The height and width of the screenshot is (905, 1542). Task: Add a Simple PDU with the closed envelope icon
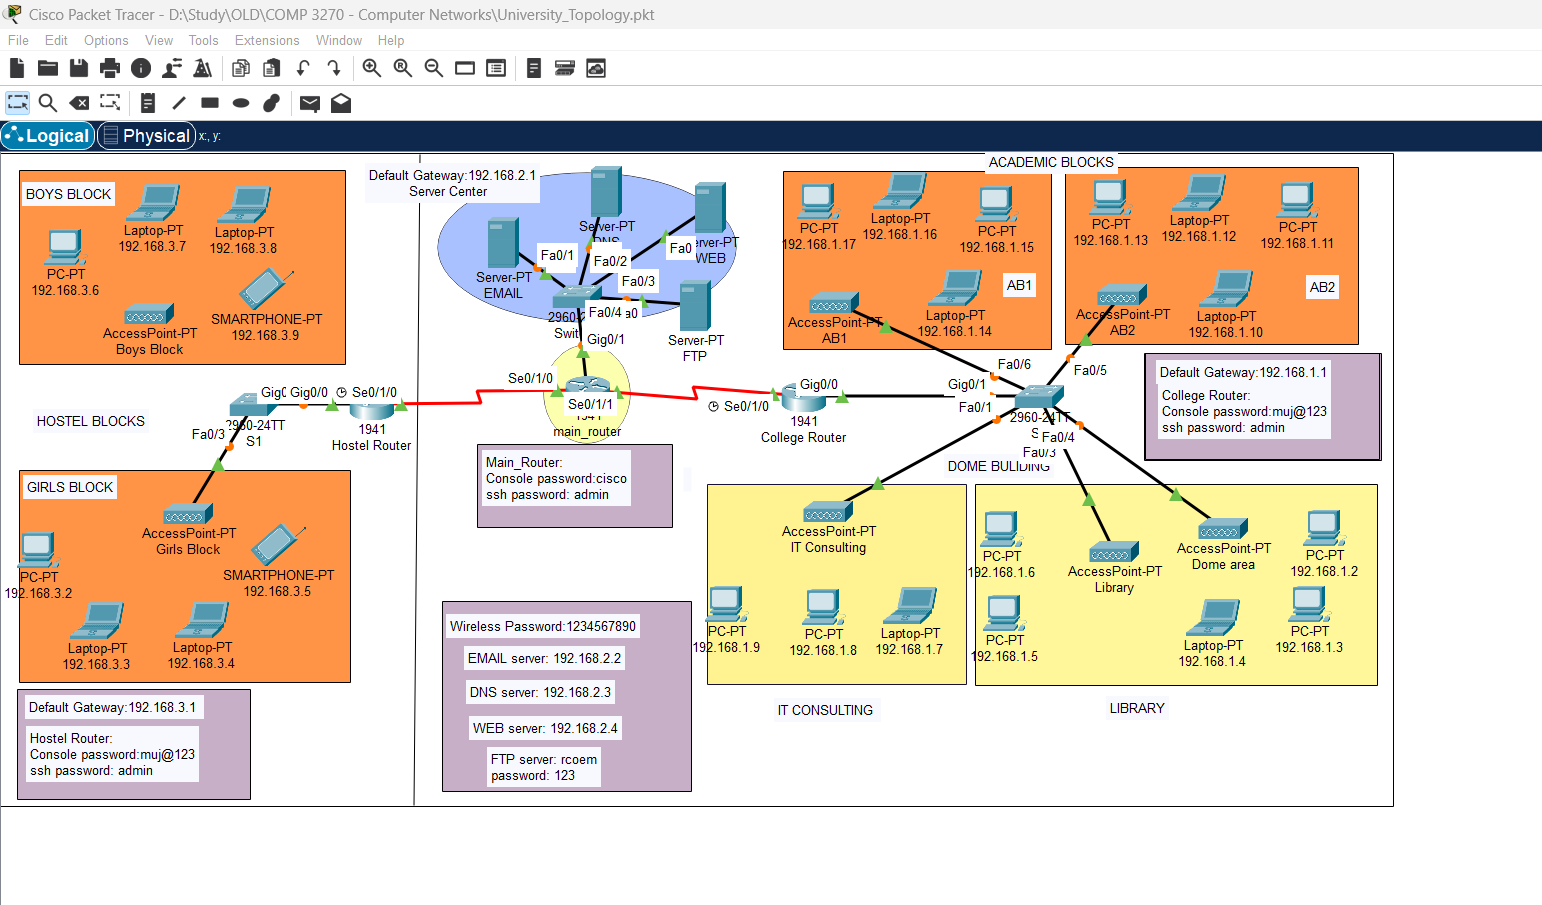(x=310, y=103)
